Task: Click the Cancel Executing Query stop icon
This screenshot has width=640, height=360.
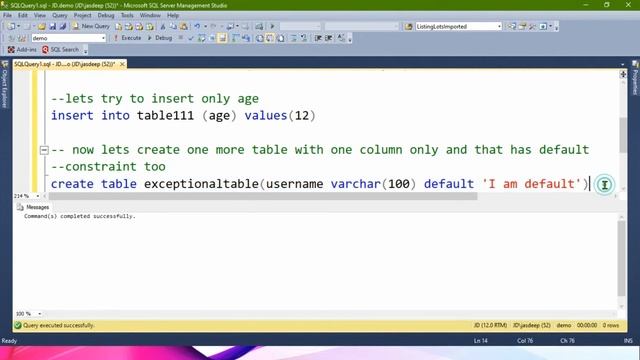Action: pos(181,38)
